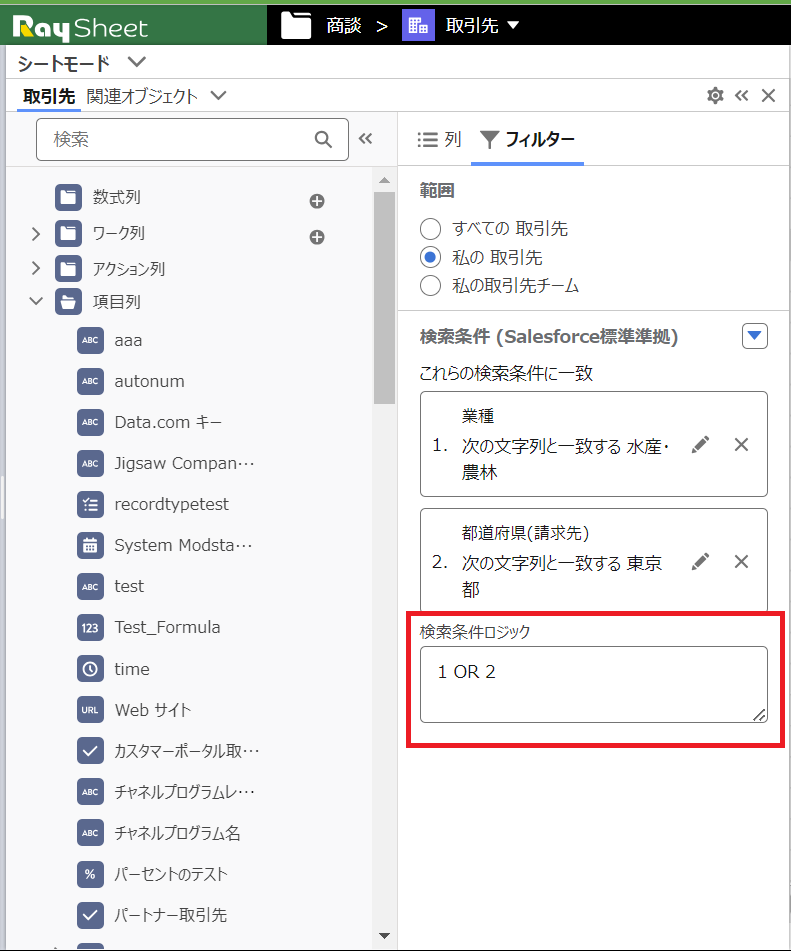The image size is (791, 951).
Task: Collapse the 項目列 folder
Action: point(36,301)
